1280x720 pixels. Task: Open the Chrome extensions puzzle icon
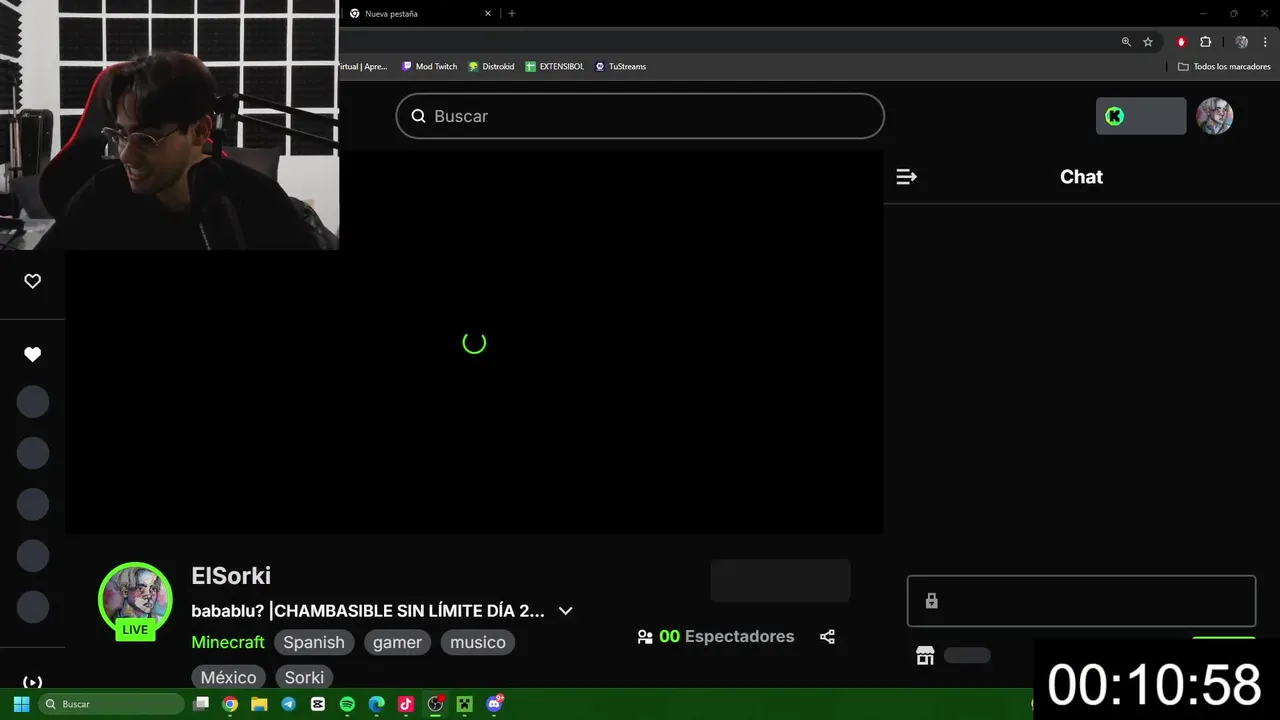click(1205, 42)
